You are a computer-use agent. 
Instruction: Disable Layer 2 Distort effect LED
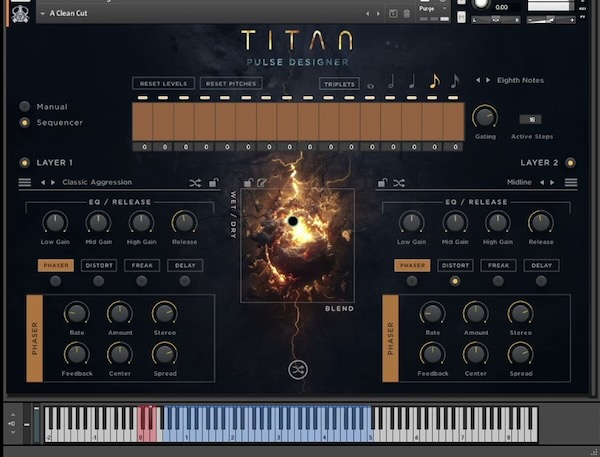455,281
